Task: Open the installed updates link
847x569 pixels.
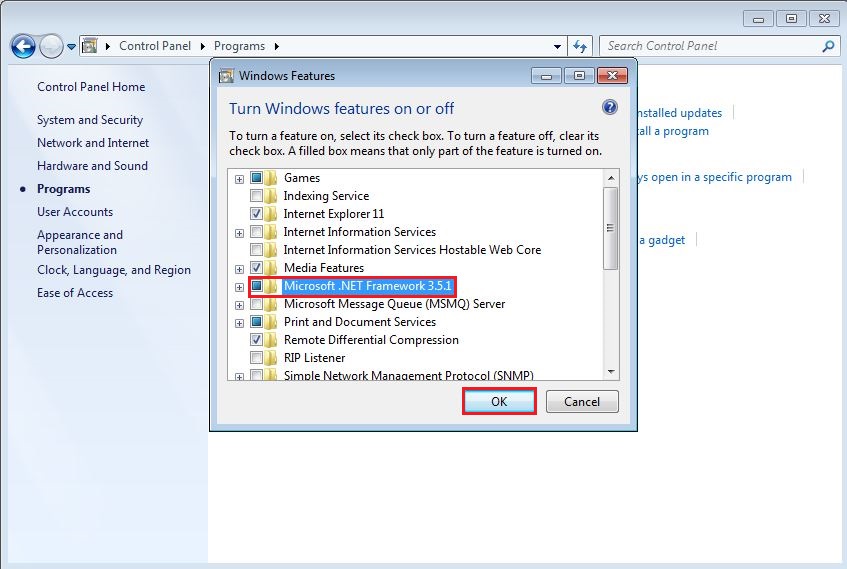Action: click(680, 113)
